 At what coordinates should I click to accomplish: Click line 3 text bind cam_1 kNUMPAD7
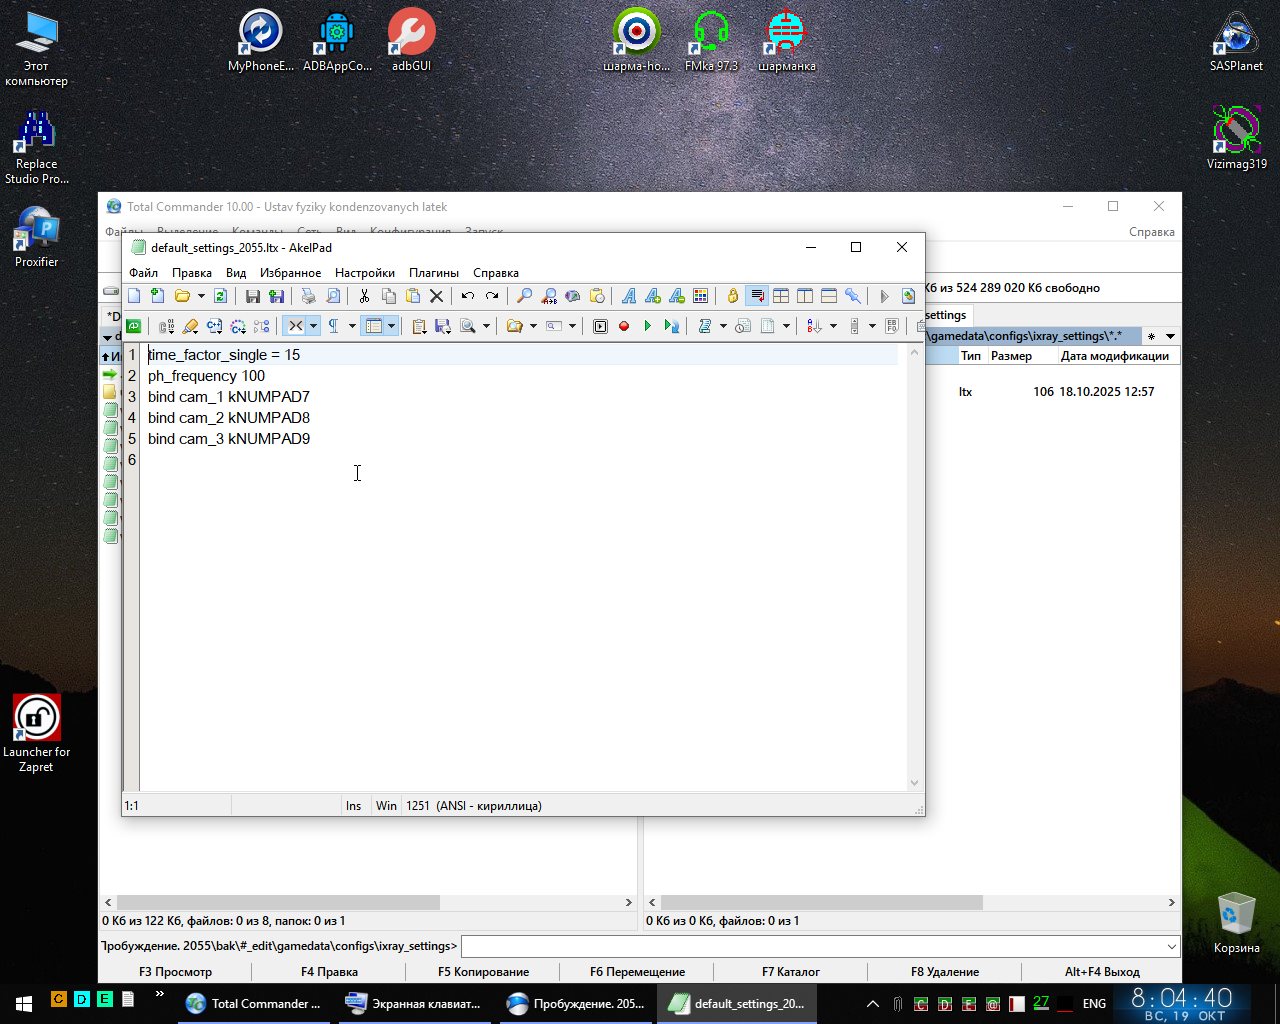tap(228, 397)
